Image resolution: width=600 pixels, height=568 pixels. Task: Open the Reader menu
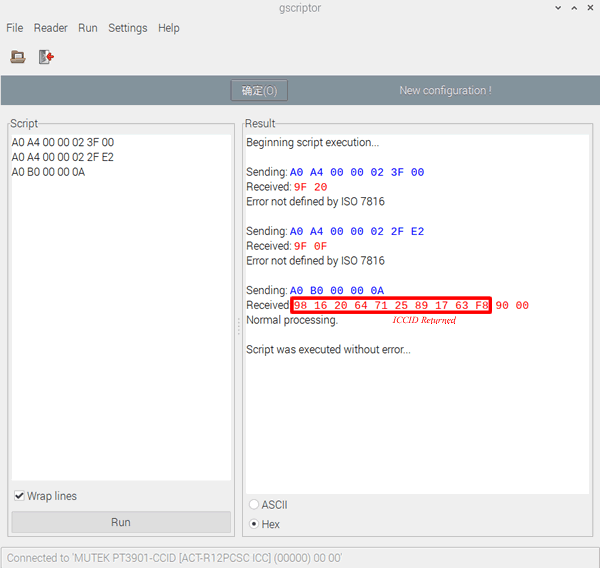[x=51, y=28]
